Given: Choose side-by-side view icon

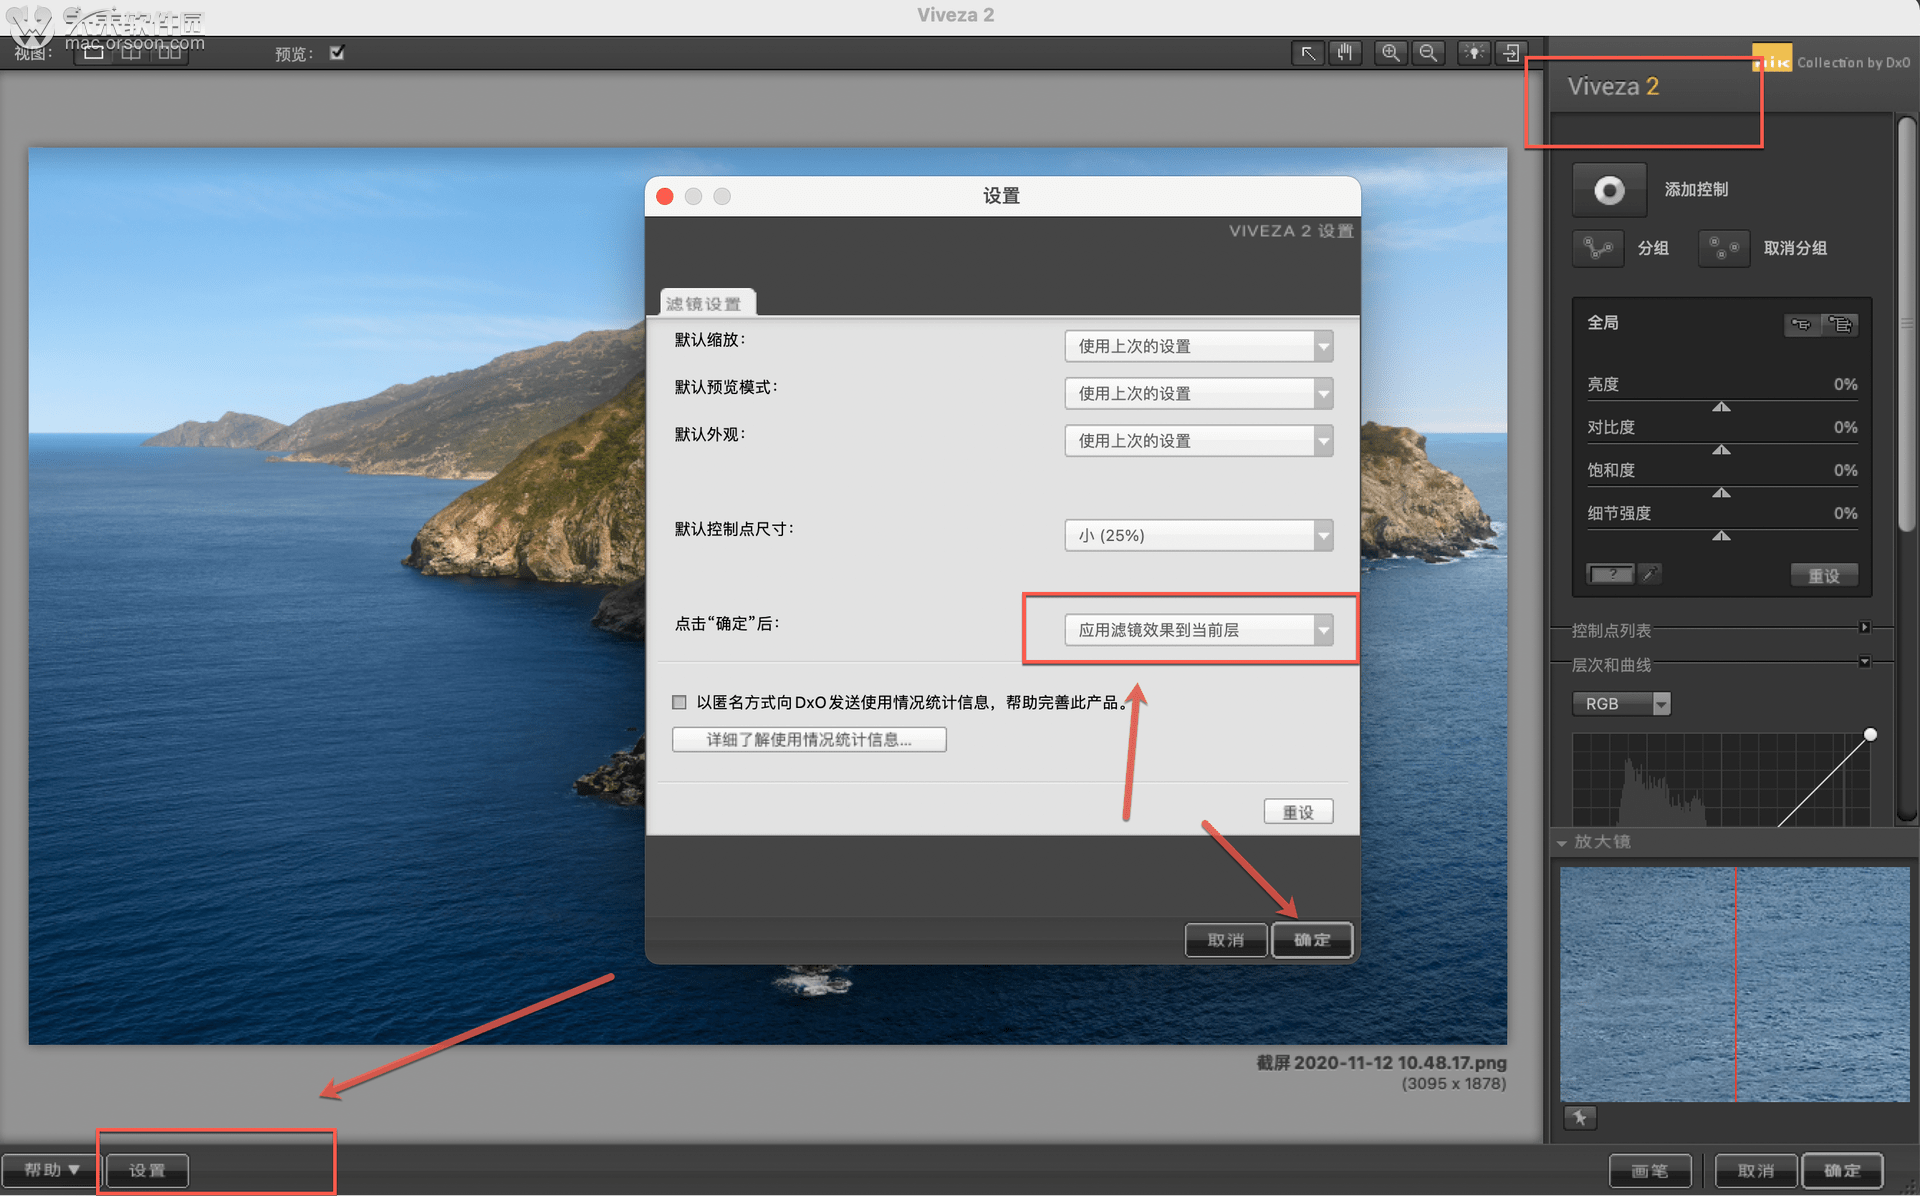Looking at the screenshot, I should tap(169, 53).
